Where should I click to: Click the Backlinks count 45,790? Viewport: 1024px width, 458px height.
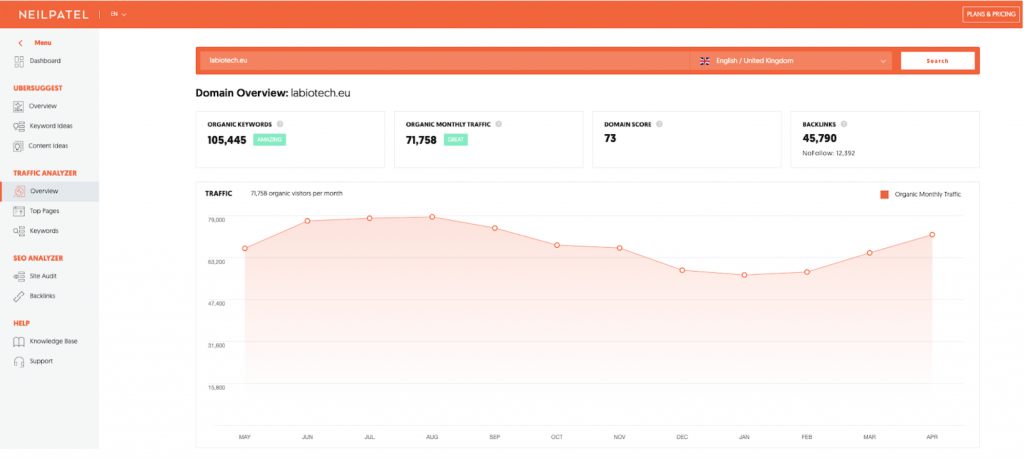(819, 139)
